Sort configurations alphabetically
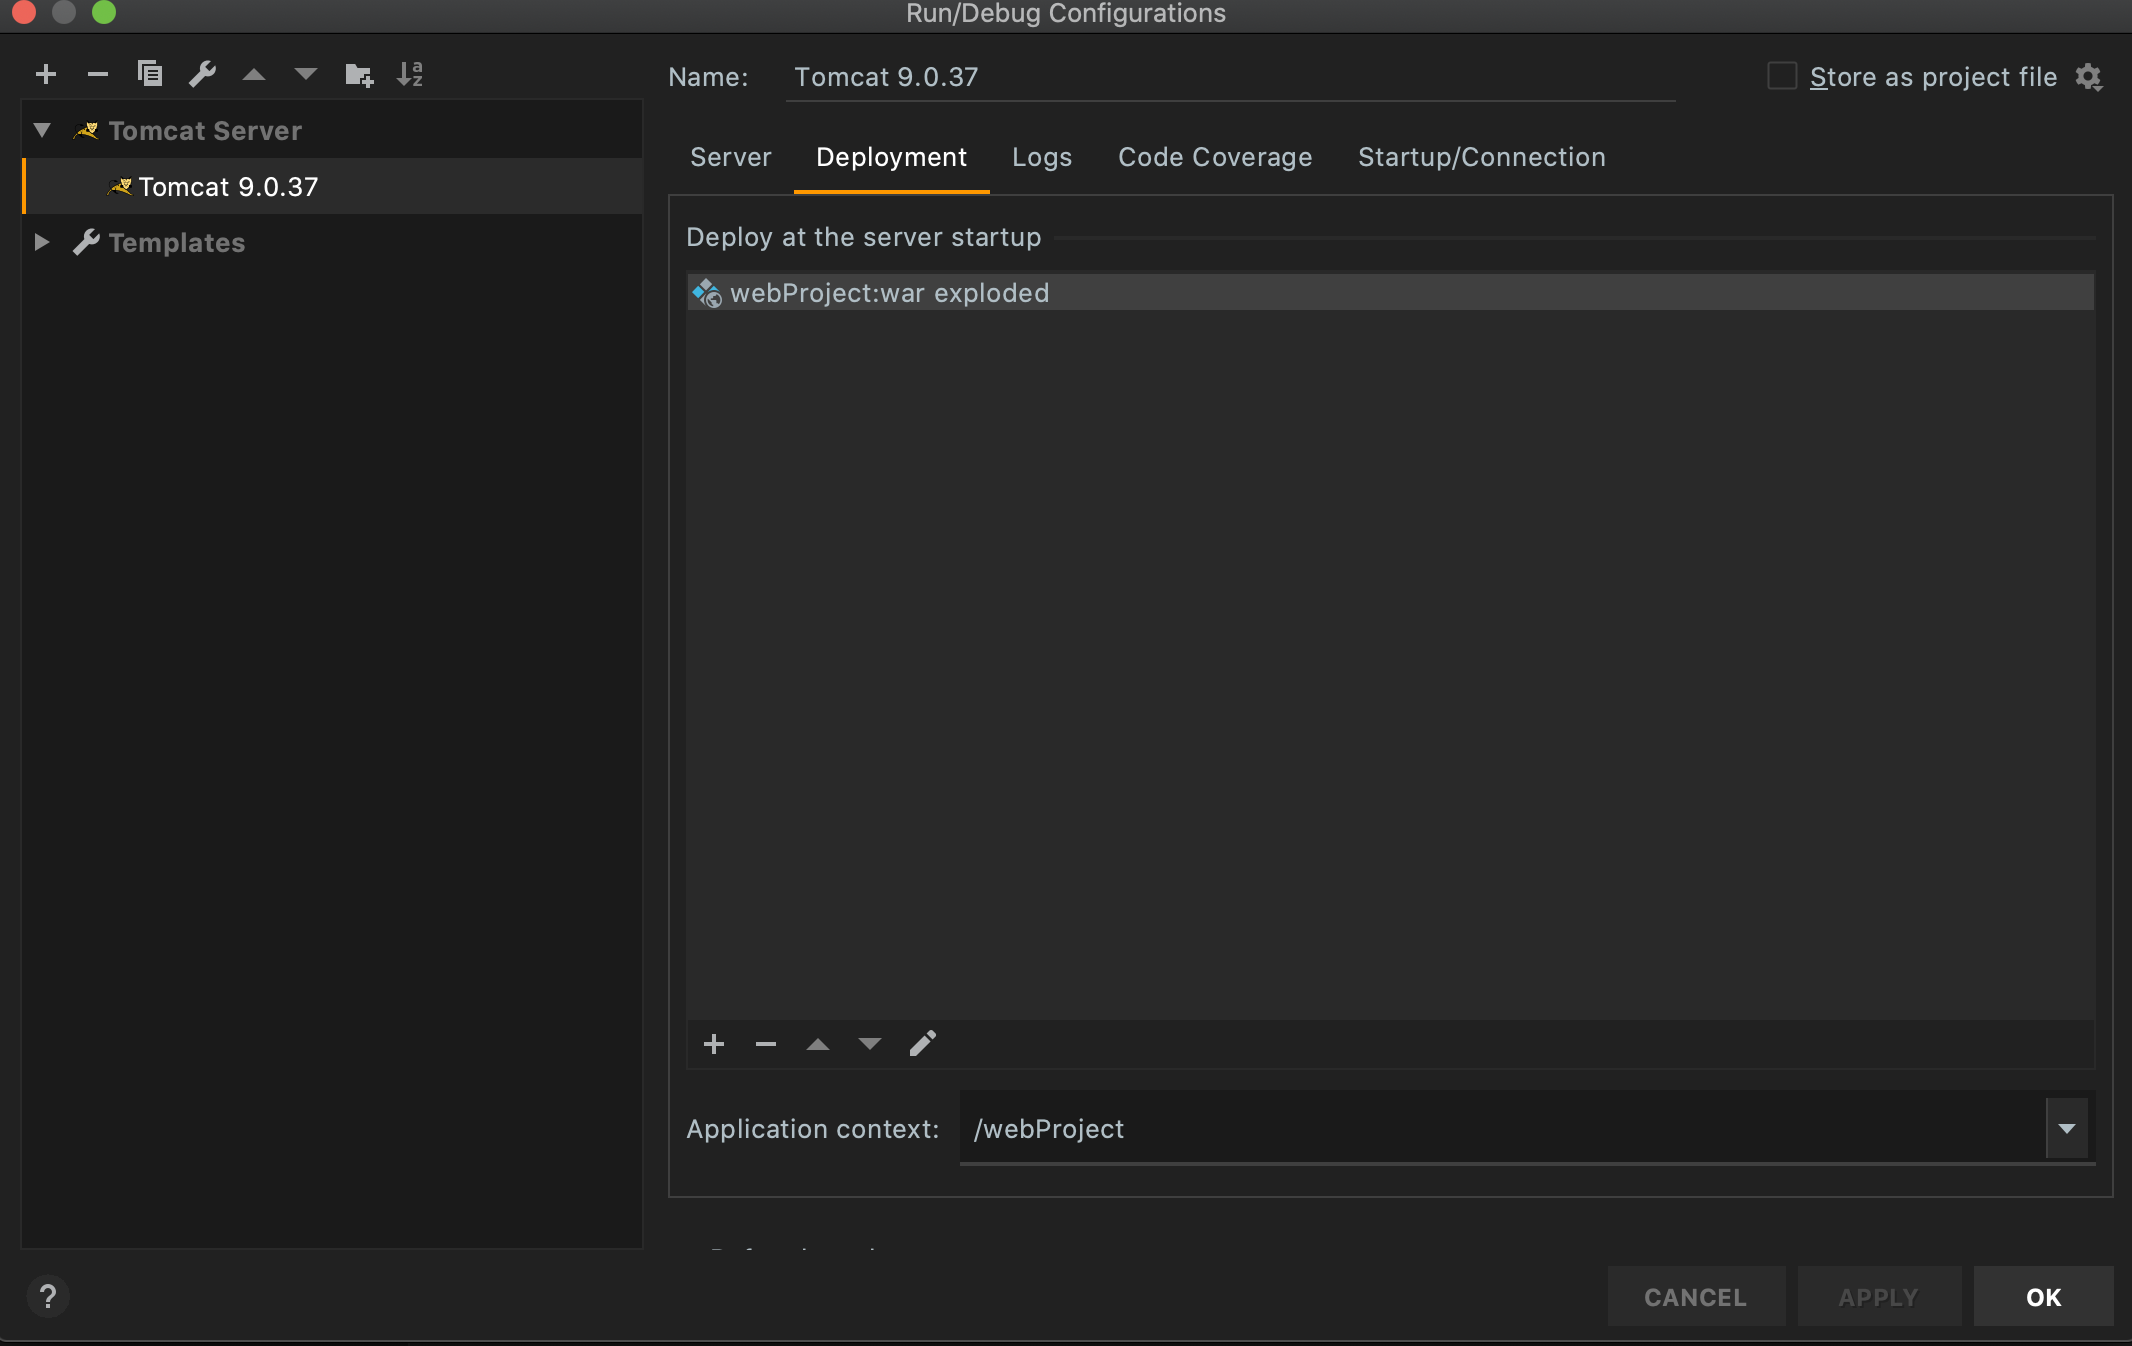Image resolution: width=2132 pixels, height=1346 pixels. tap(410, 74)
